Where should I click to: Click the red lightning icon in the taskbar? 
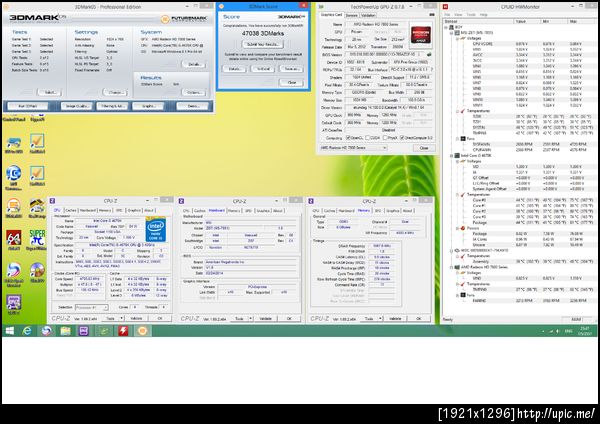point(123,331)
